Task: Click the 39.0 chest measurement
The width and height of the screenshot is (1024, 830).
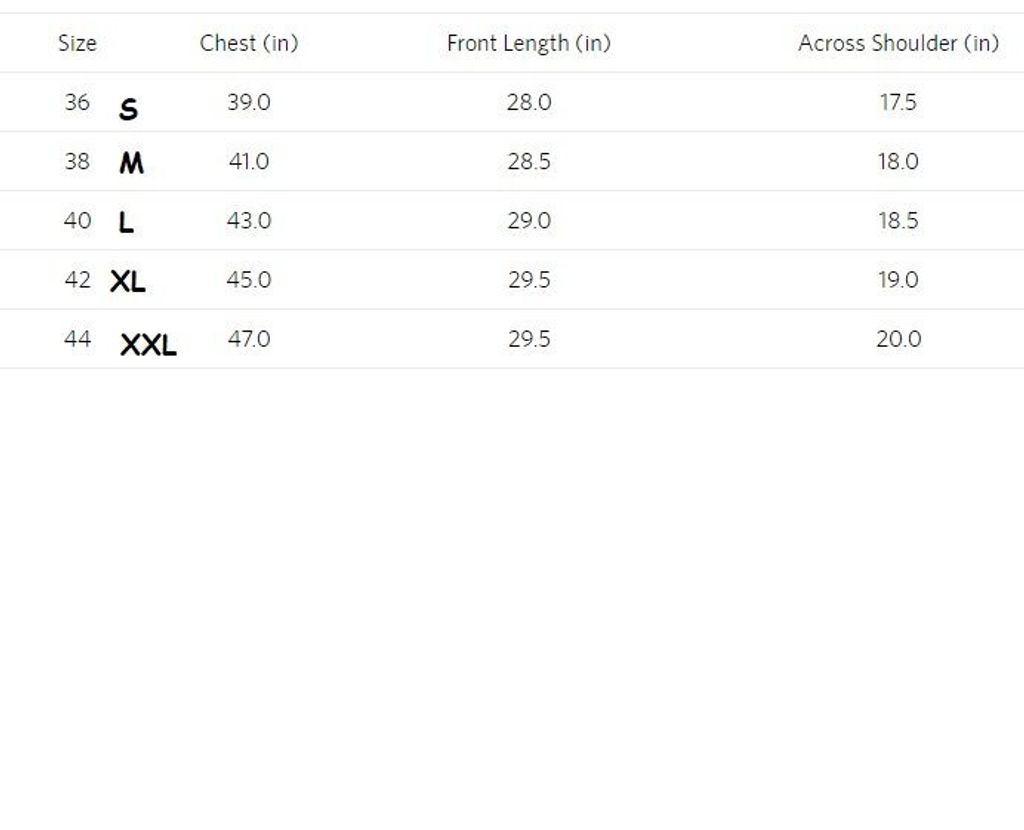Action: click(x=248, y=102)
